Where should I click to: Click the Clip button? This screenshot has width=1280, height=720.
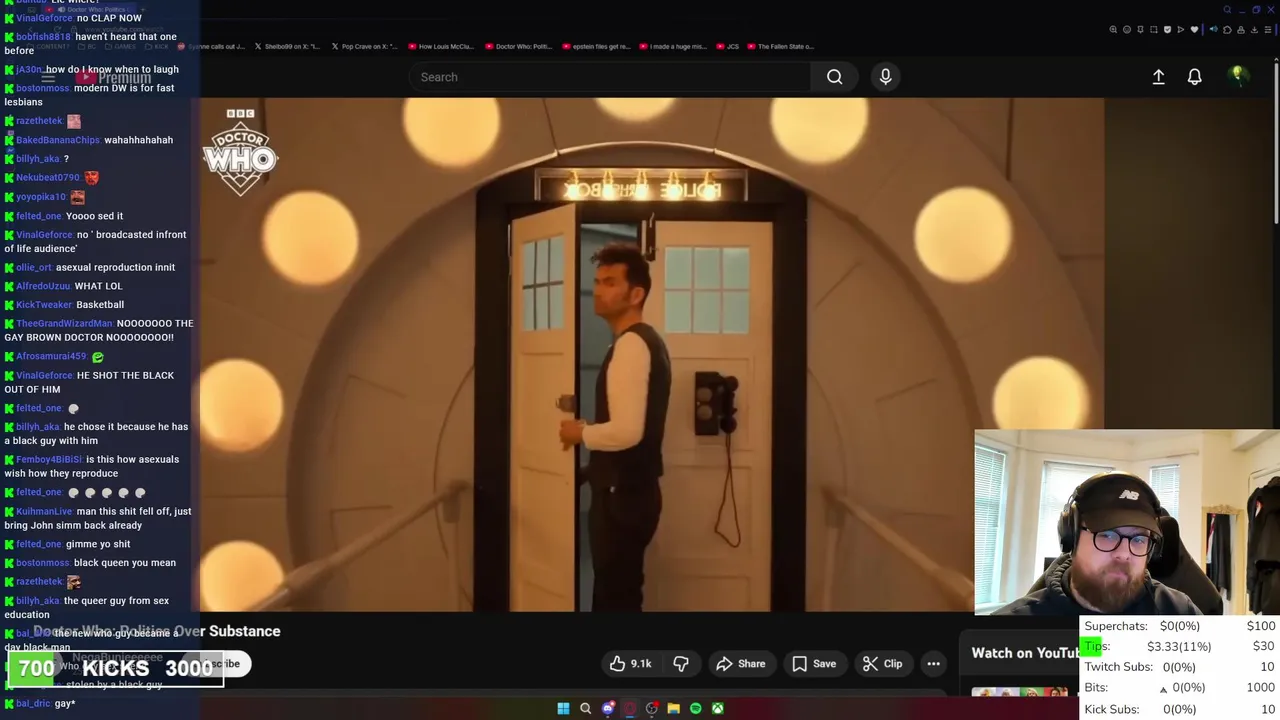(x=882, y=664)
